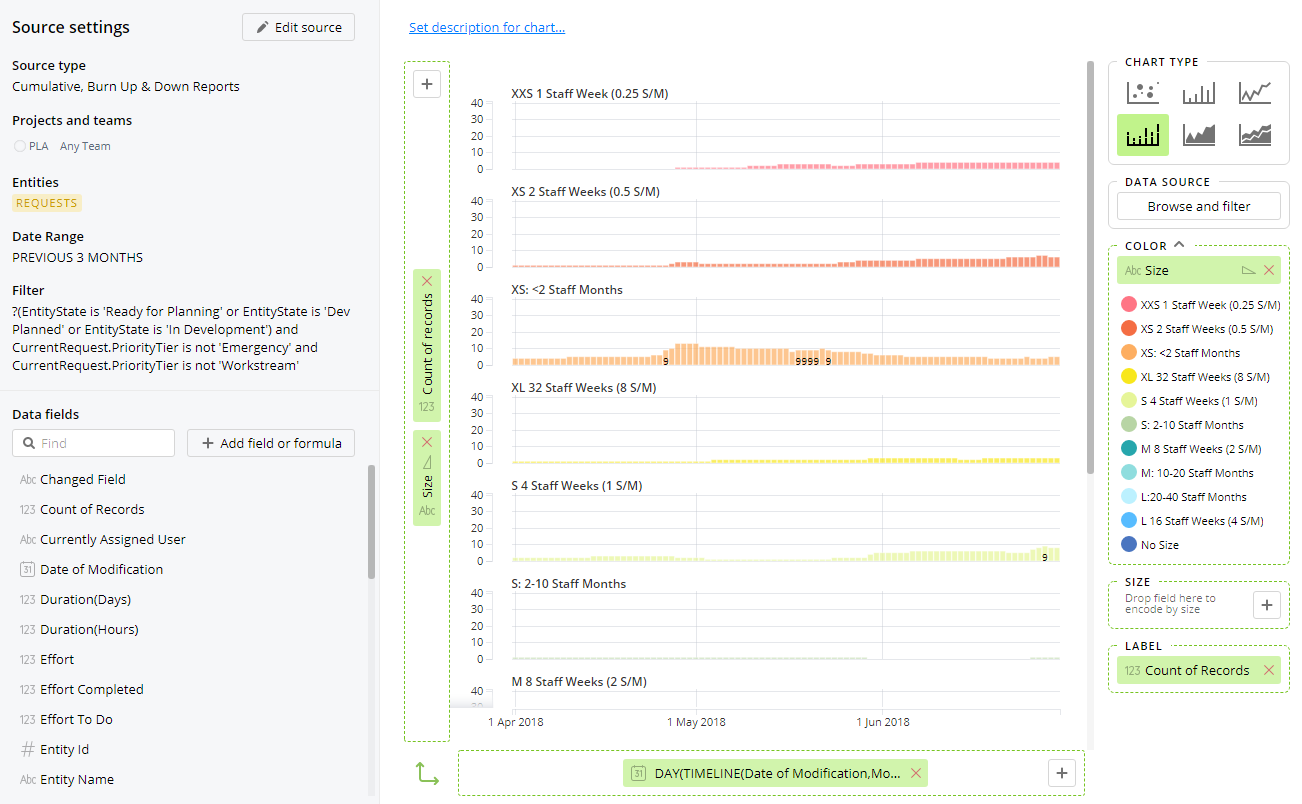The width and height of the screenshot is (1302, 804).
Task: Click the Date of Modification data field
Action: click(x=101, y=569)
